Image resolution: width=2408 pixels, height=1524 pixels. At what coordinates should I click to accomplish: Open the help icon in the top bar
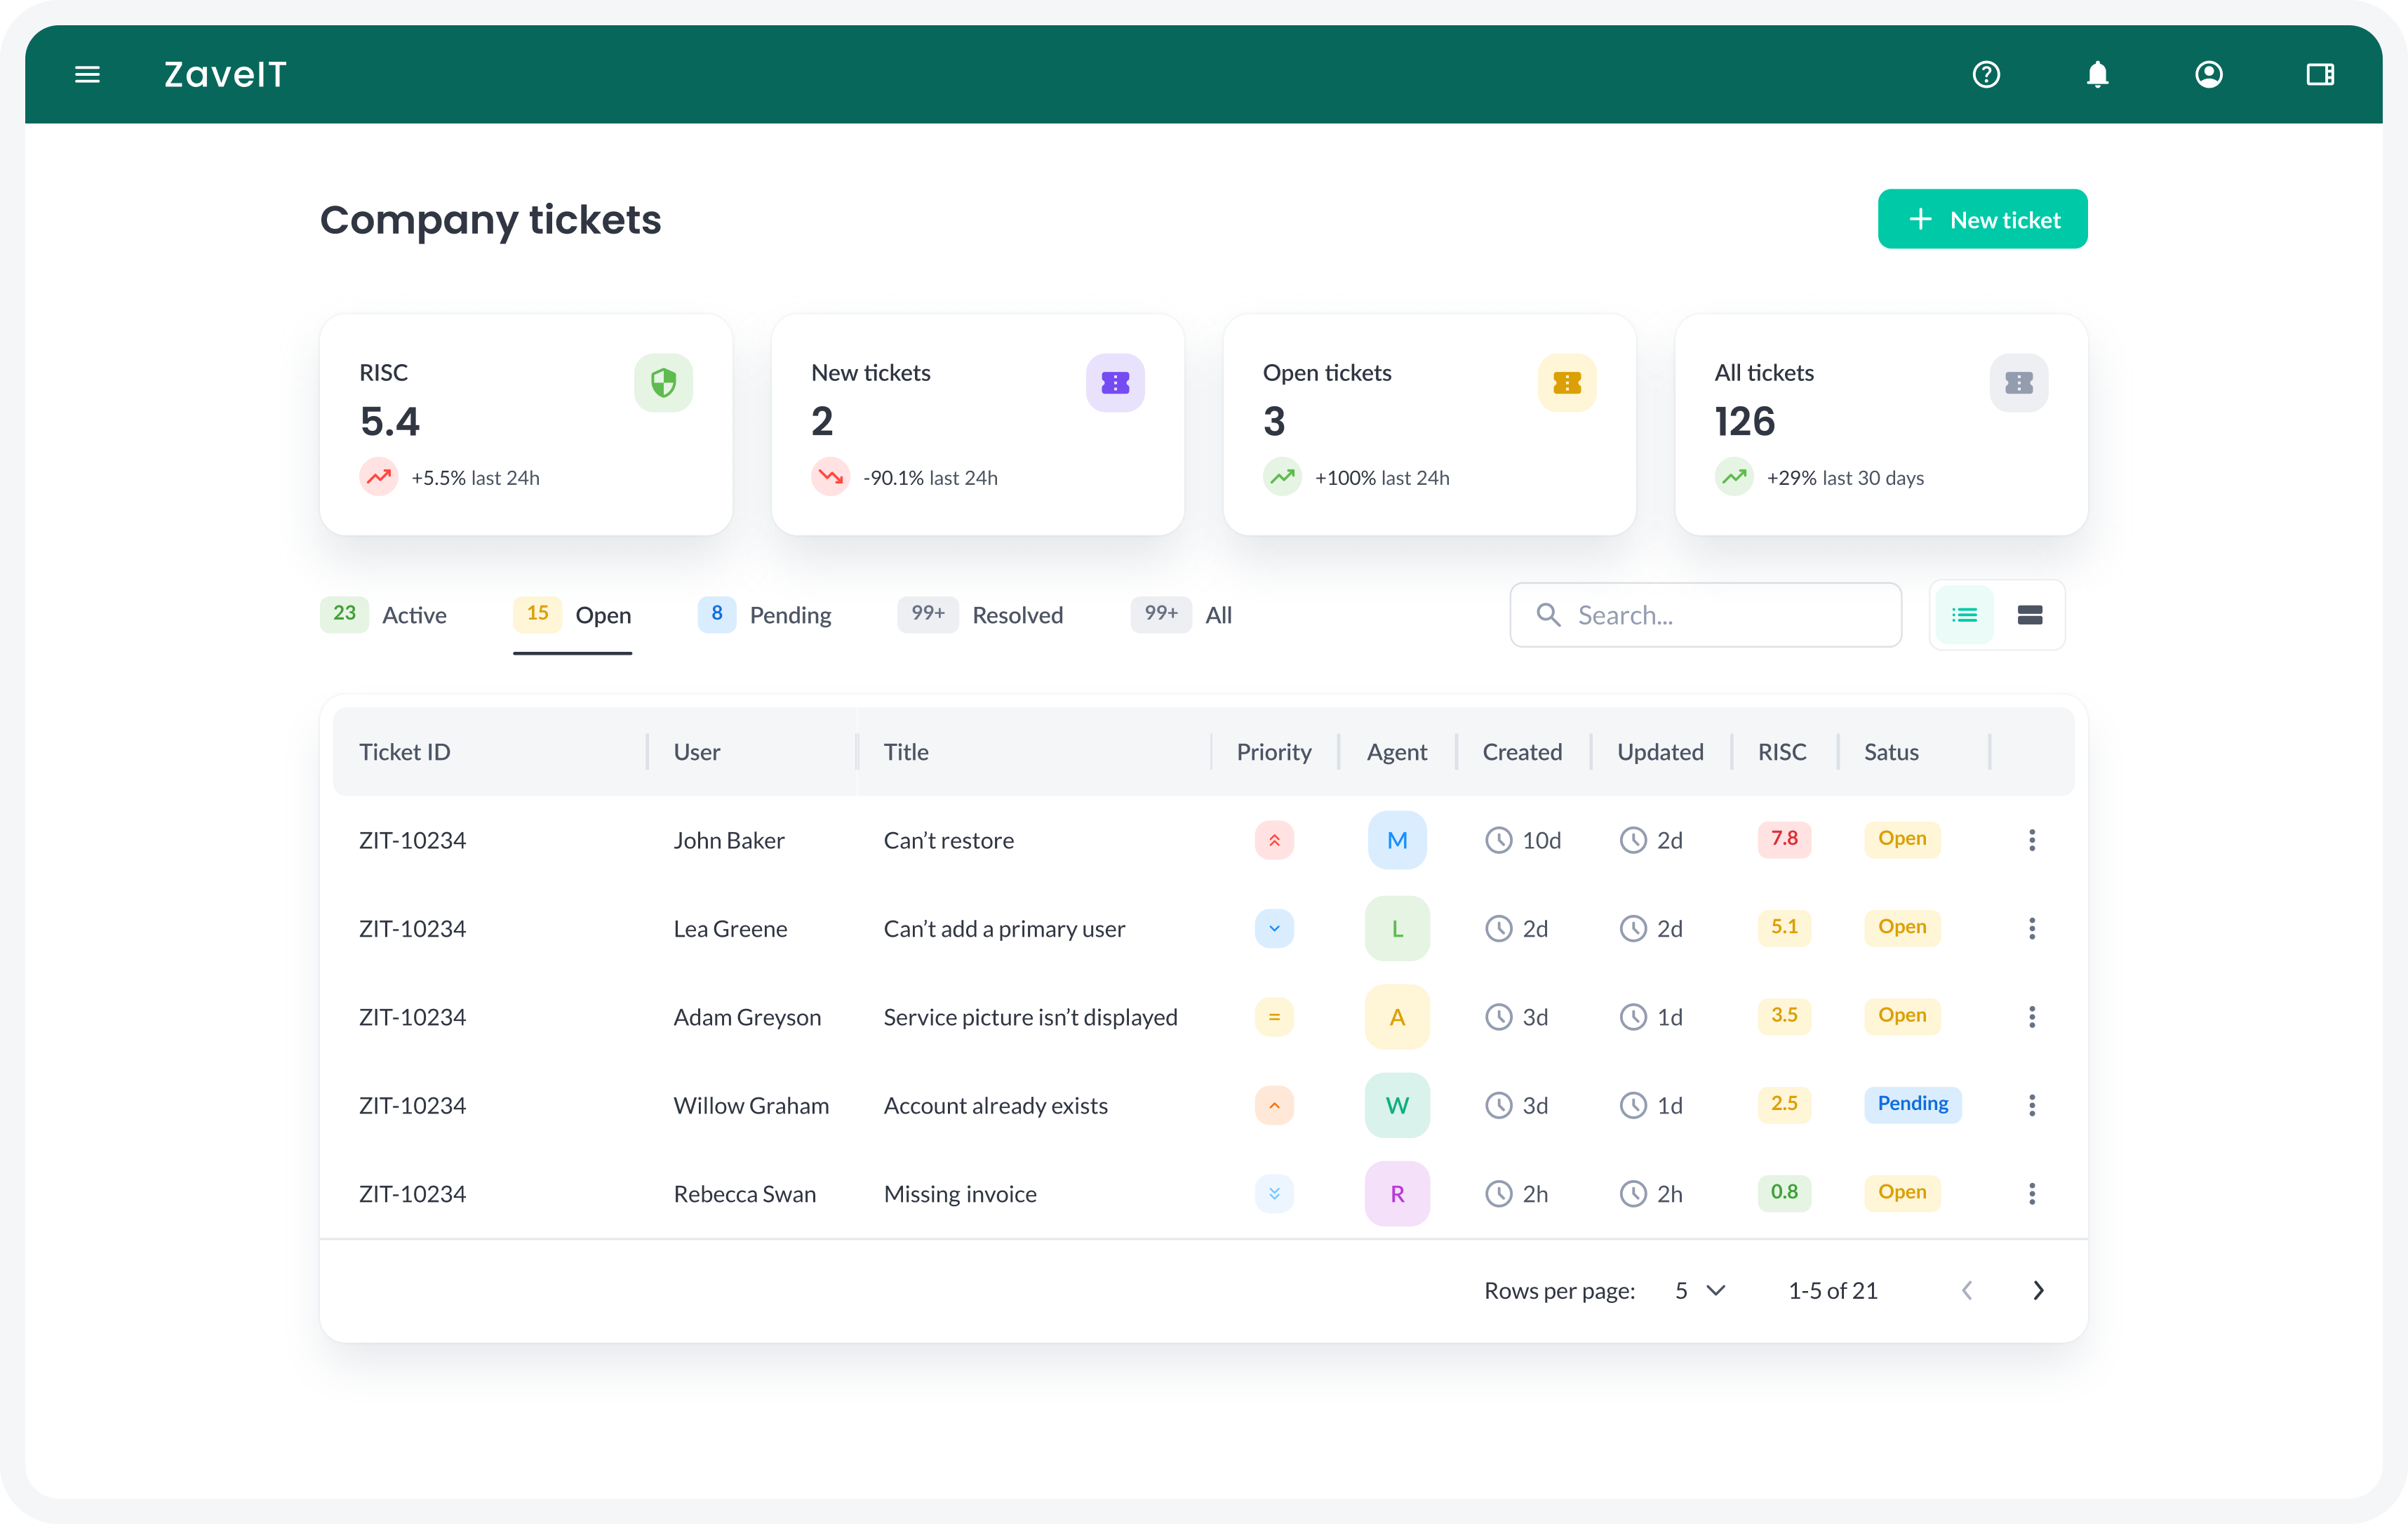1987,74
